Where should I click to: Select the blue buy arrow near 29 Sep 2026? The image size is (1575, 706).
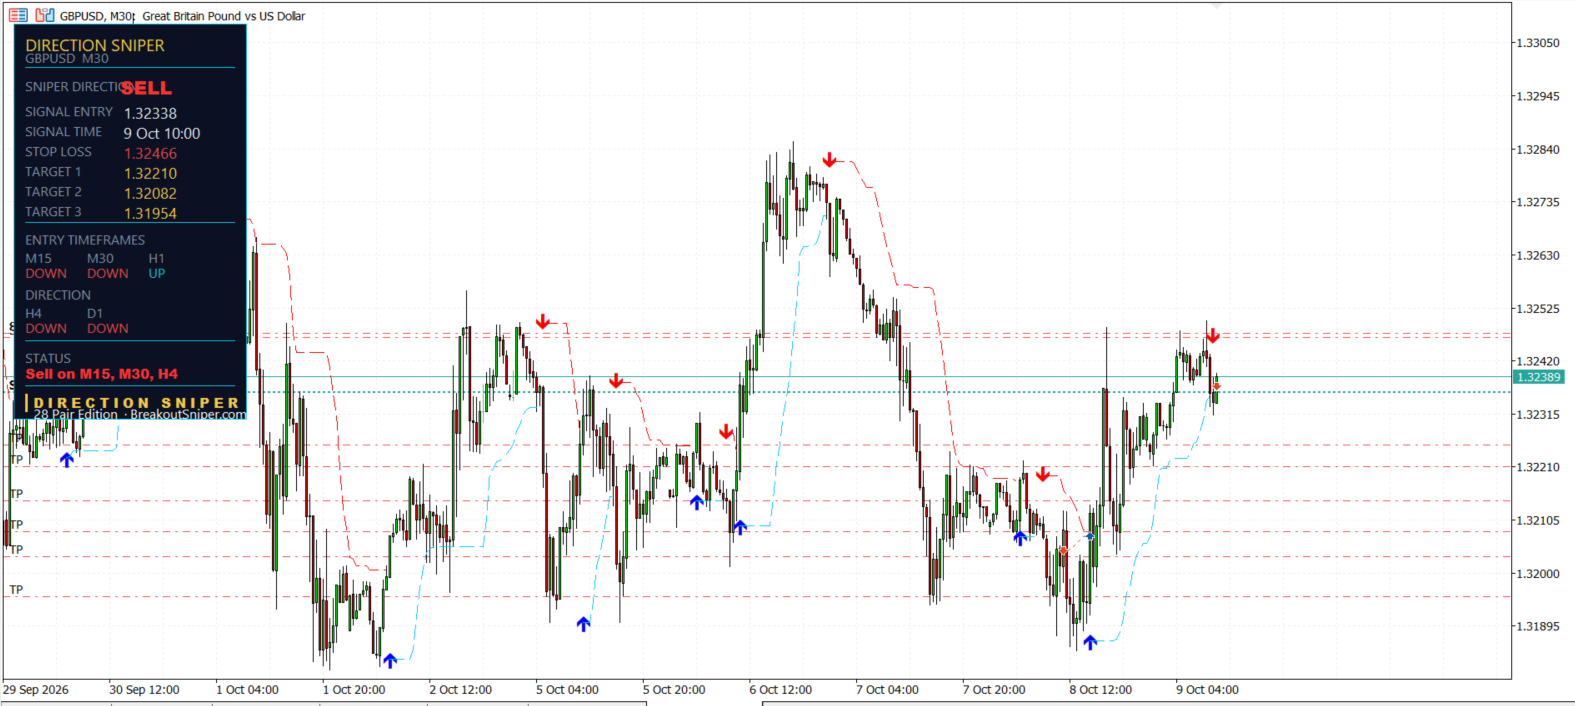click(x=66, y=460)
